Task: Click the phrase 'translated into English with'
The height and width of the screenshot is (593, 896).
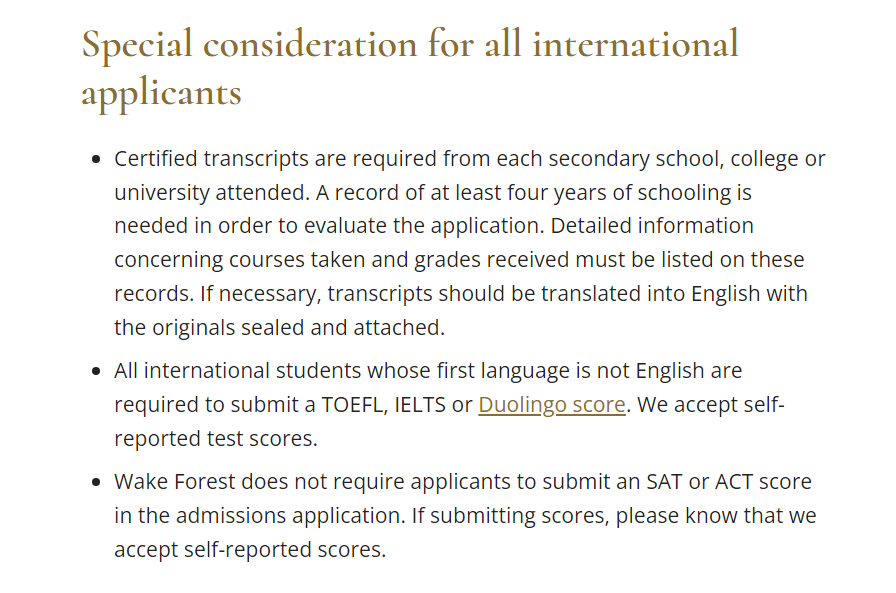Action: point(674,294)
